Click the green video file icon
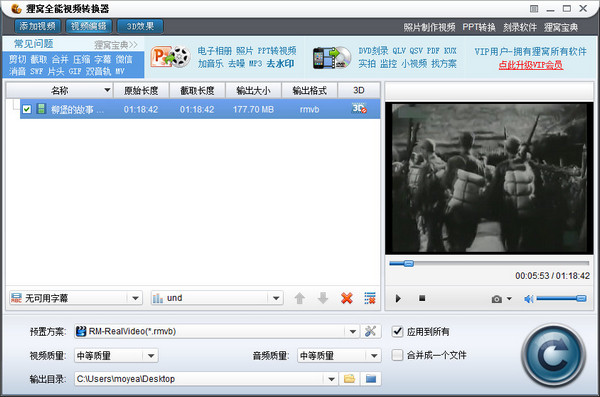Image resolution: width=600 pixels, height=397 pixels. [x=41, y=109]
